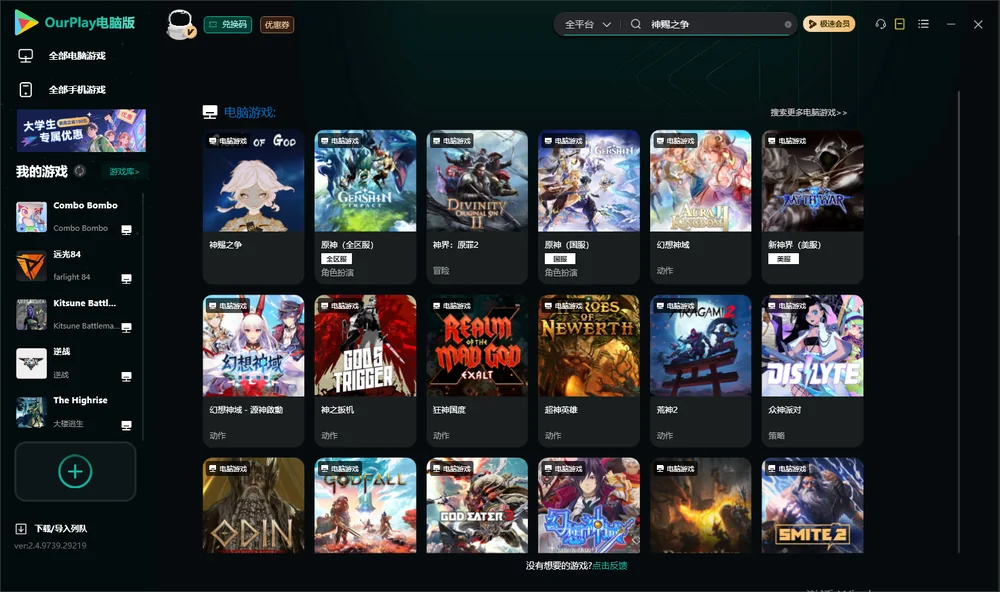Open the 原神 (全区服) game card
The height and width of the screenshot is (592, 1000).
tap(365, 207)
